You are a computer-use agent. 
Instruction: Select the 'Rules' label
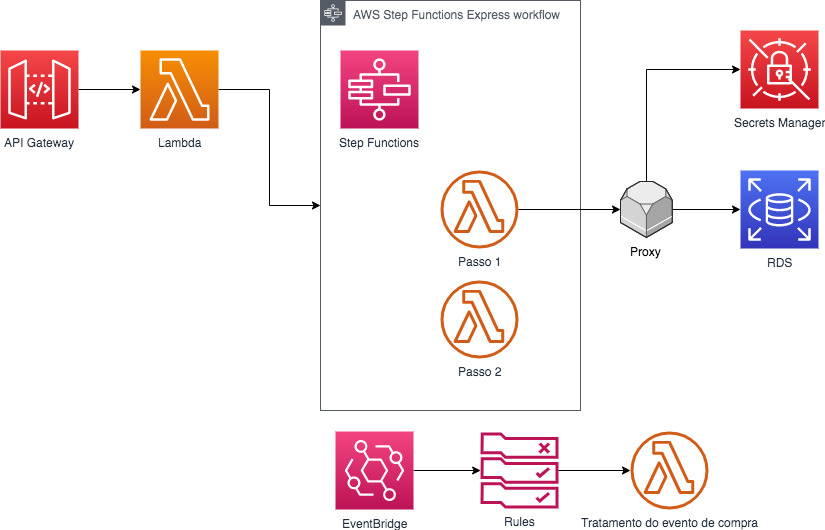pos(519,522)
